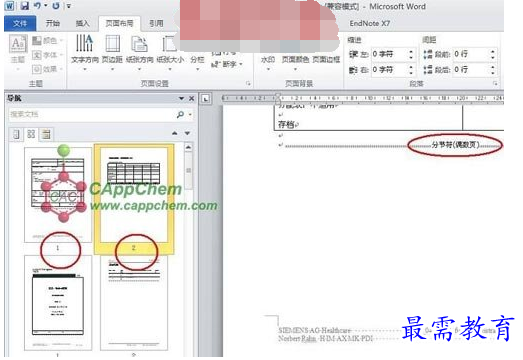523x360 pixels.
Task: Click spacing after spinner arrows
Action: [493, 69]
